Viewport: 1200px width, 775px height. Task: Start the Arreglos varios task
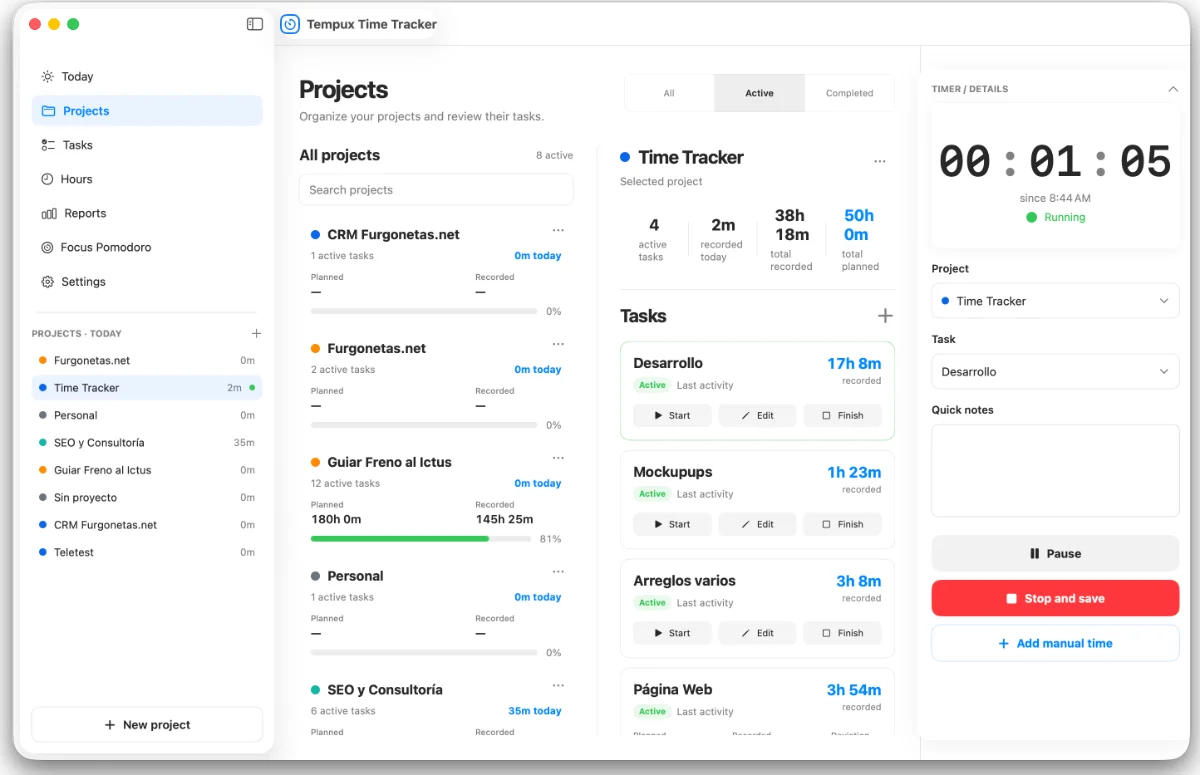coord(672,633)
